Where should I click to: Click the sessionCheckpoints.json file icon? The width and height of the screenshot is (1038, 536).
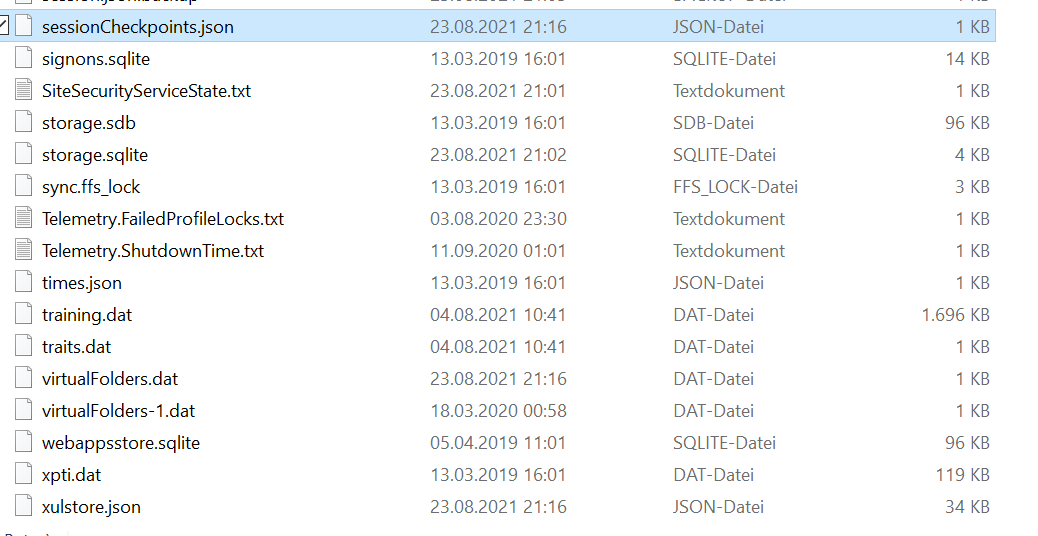[23, 27]
